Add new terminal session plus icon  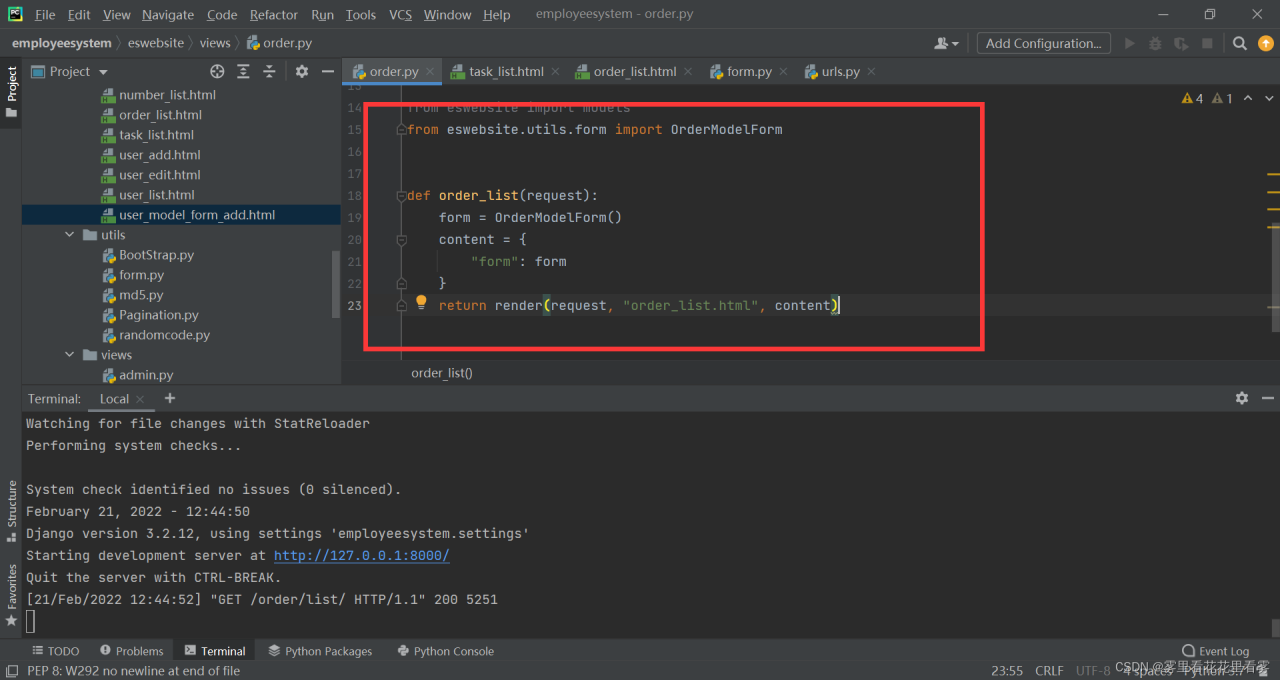(170, 398)
